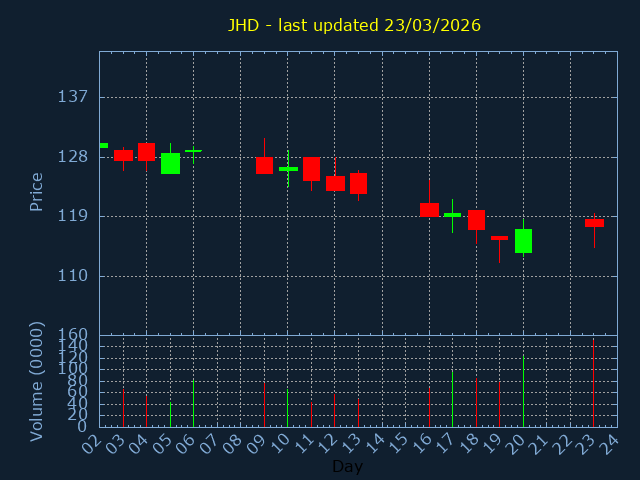Click the red candlestick on day 04
This screenshot has width=640, height=480.
146,152
